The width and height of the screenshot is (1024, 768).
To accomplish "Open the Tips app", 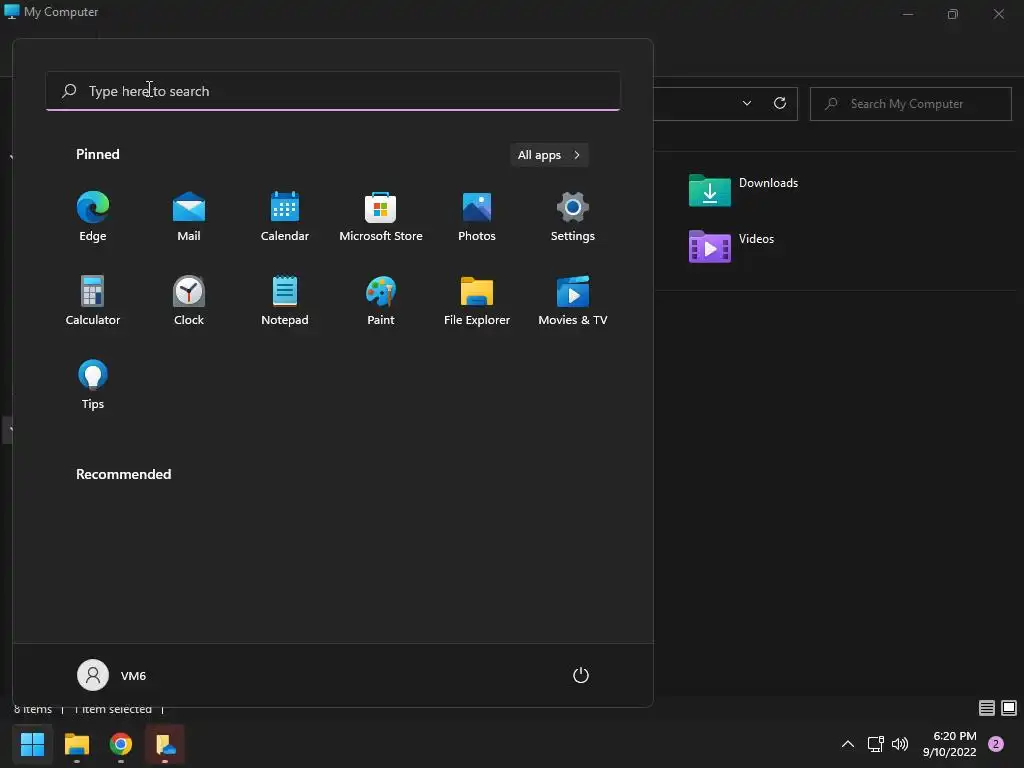I will [93, 385].
